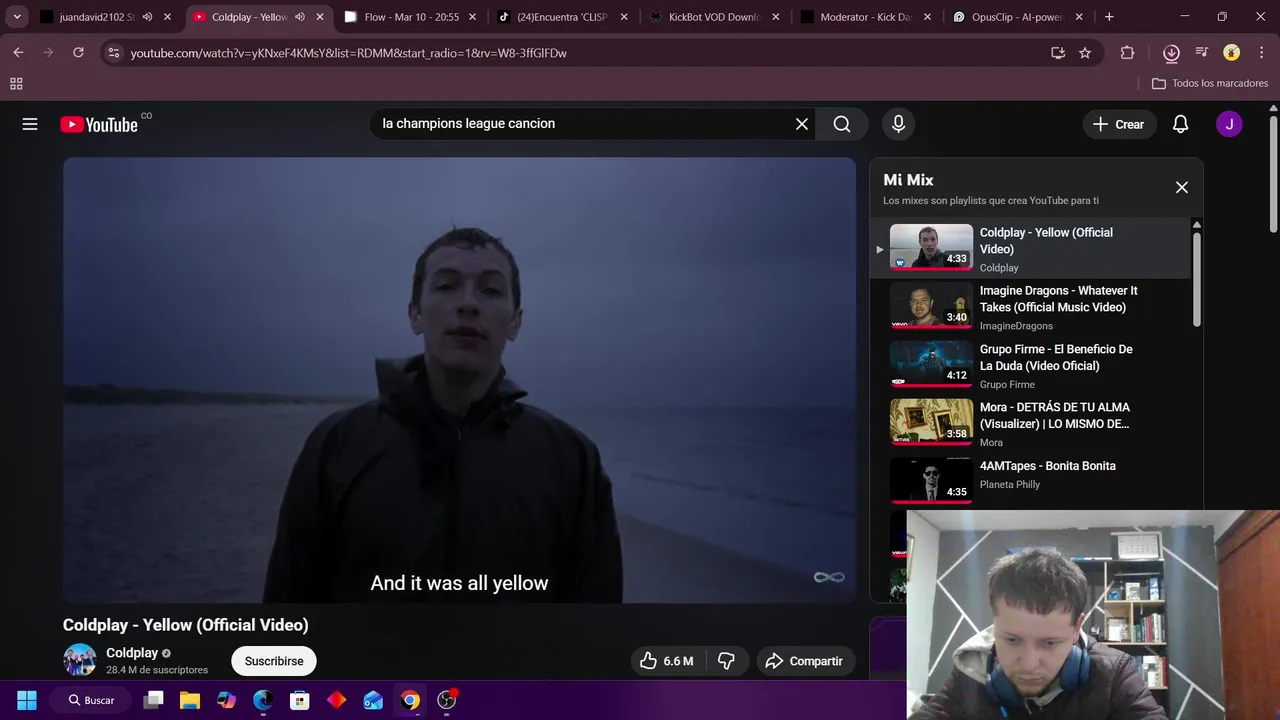This screenshot has width=1280, height=720.
Task: Open Microsoft Edge from the taskbar
Action: click(263, 700)
